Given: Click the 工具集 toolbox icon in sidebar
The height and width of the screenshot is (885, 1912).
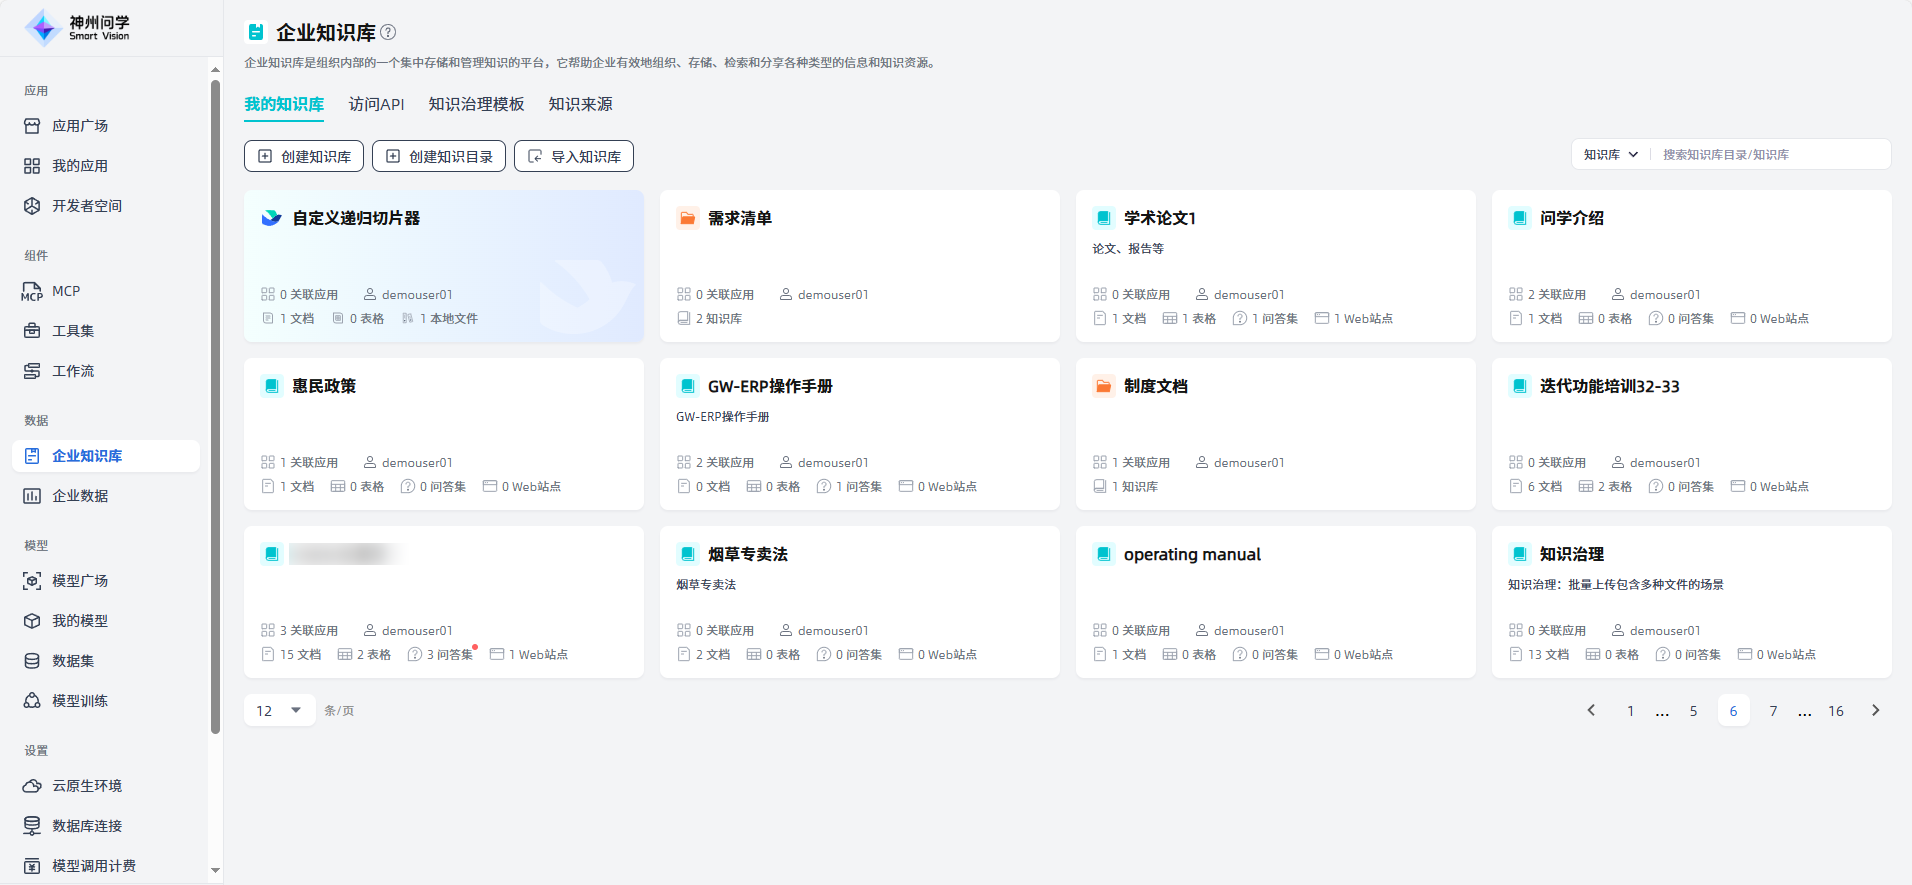Looking at the screenshot, I should tap(32, 331).
